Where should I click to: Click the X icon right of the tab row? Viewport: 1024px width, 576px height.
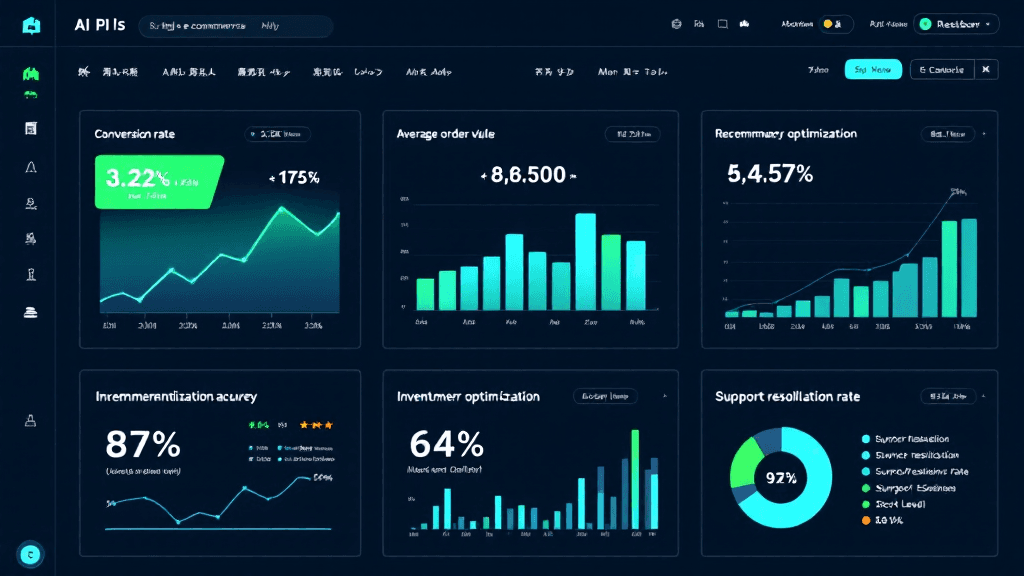coord(986,69)
